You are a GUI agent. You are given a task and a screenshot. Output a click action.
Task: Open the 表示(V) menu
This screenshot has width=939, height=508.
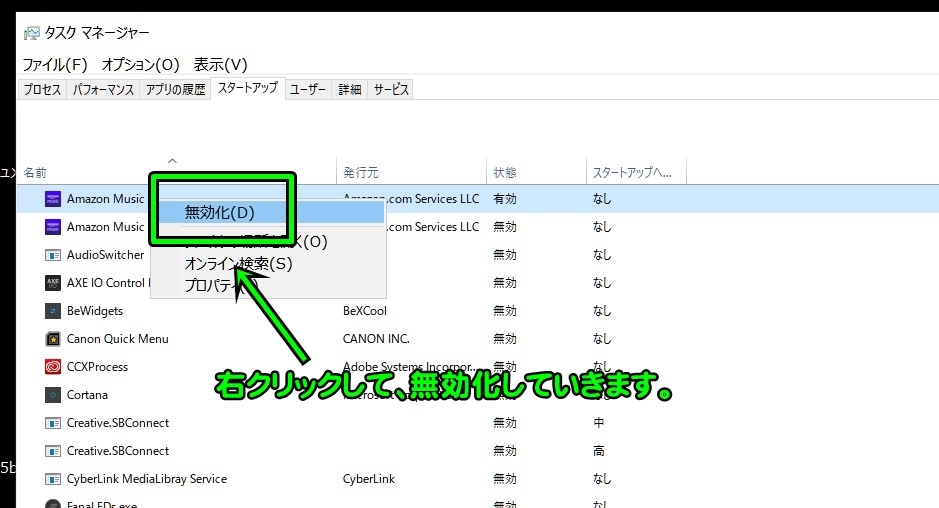(220, 64)
